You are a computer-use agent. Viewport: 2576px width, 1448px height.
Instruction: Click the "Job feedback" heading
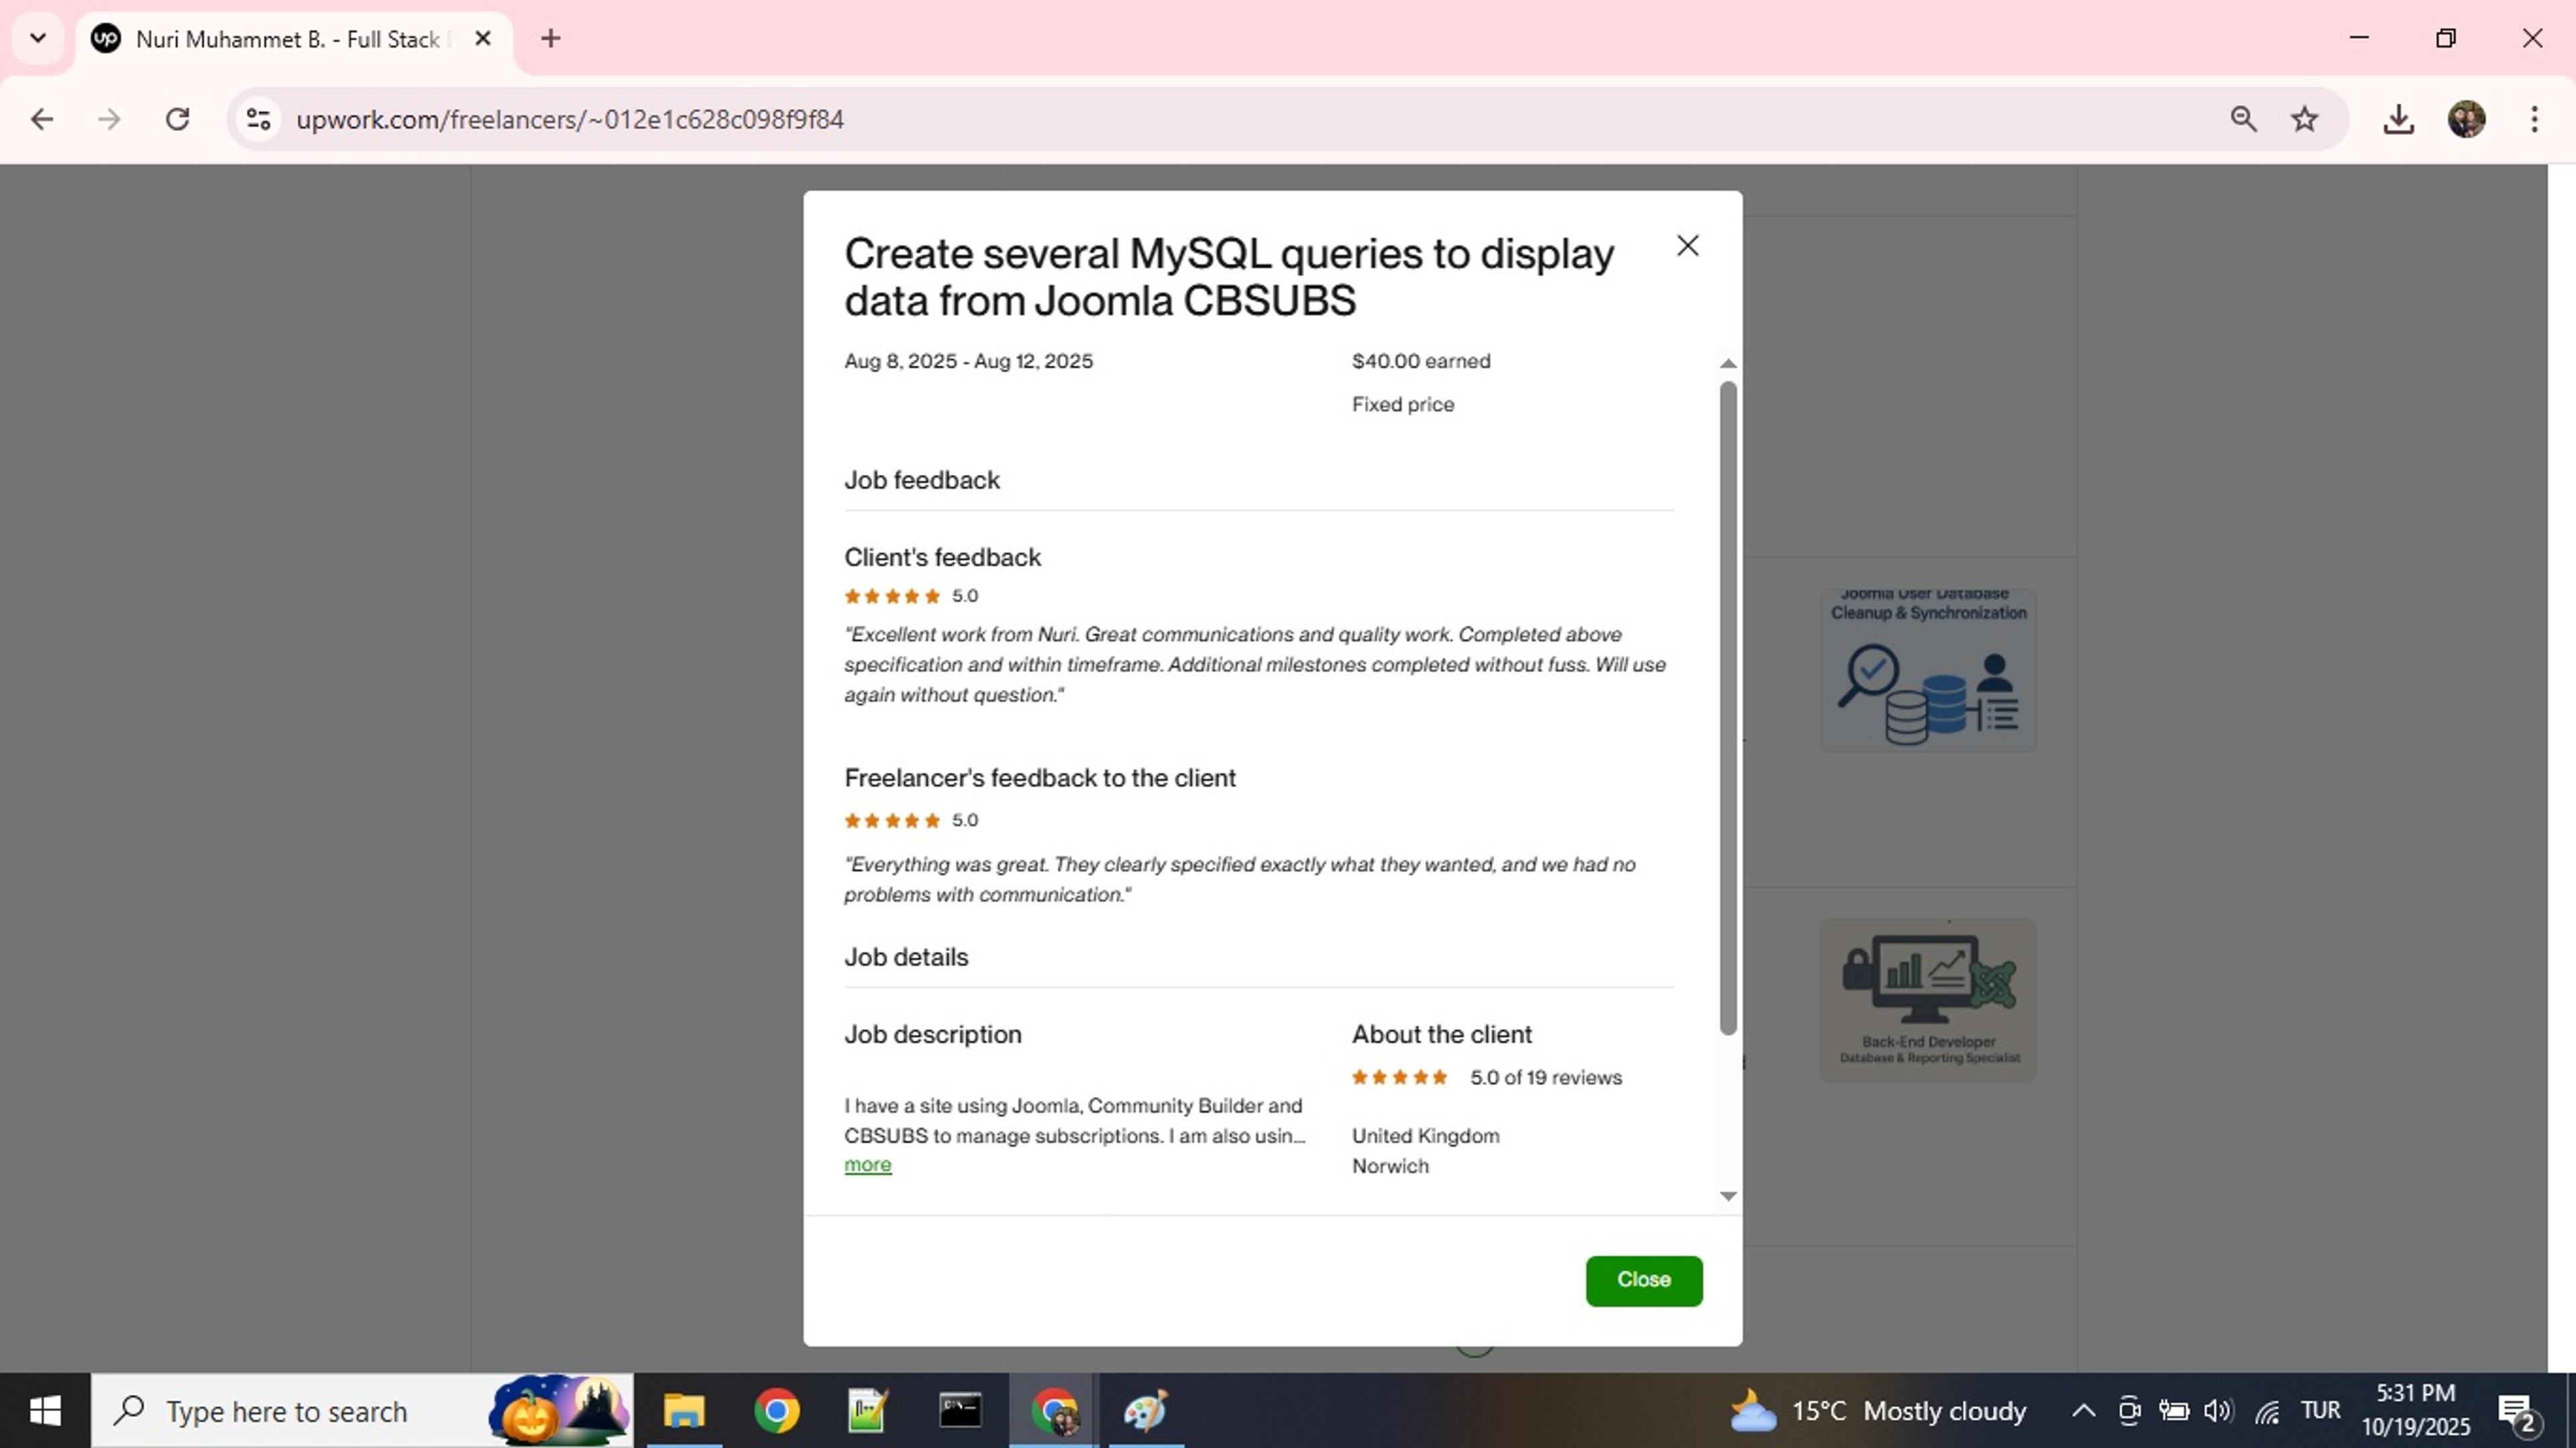(x=921, y=480)
